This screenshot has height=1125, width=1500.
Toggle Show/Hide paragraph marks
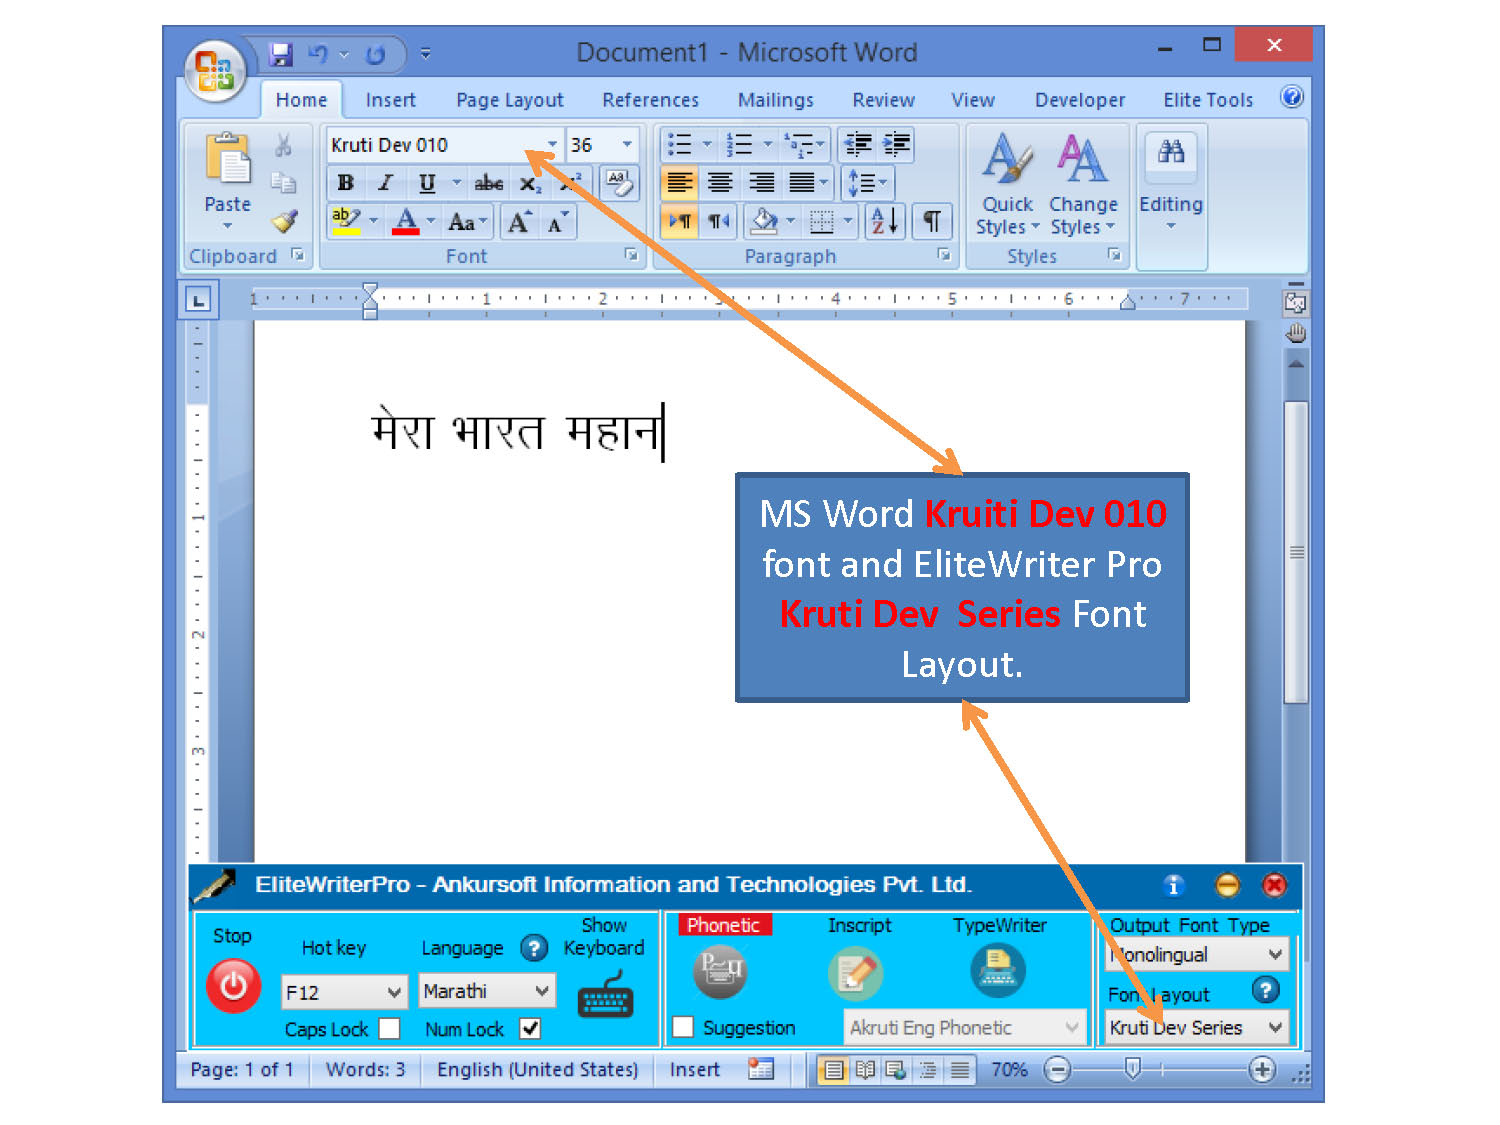coord(931,221)
